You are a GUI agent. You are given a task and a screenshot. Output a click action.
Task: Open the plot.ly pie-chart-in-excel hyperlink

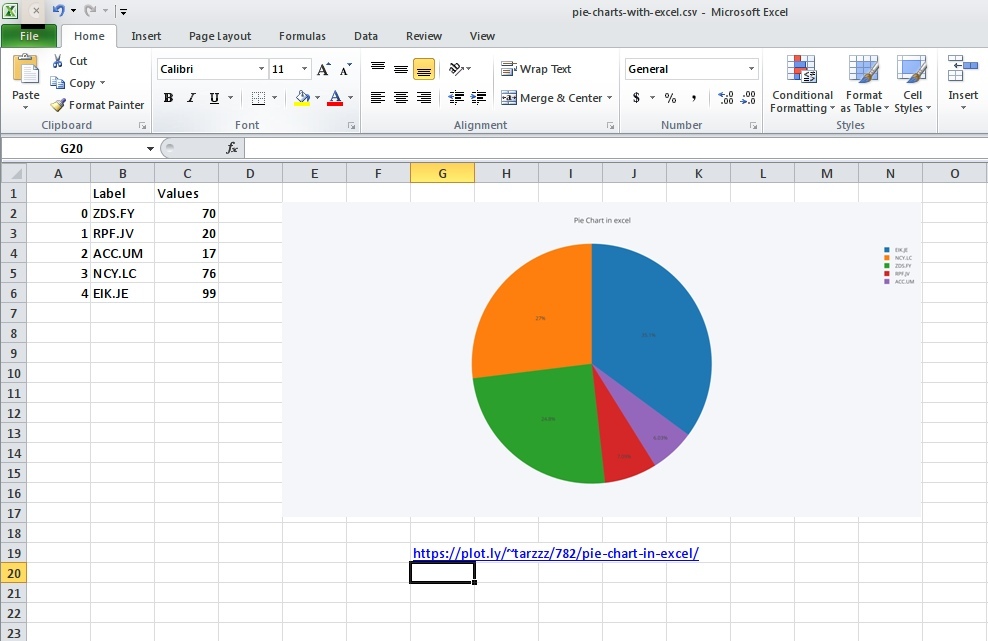(556, 553)
